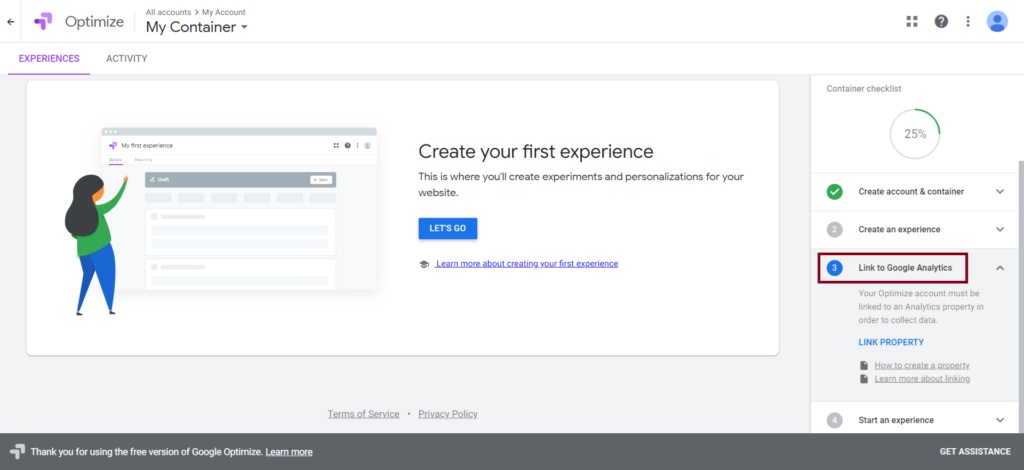The image size is (1024, 470).
Task: Open the three-dot more options menu
Action: (x=968, y=21)
